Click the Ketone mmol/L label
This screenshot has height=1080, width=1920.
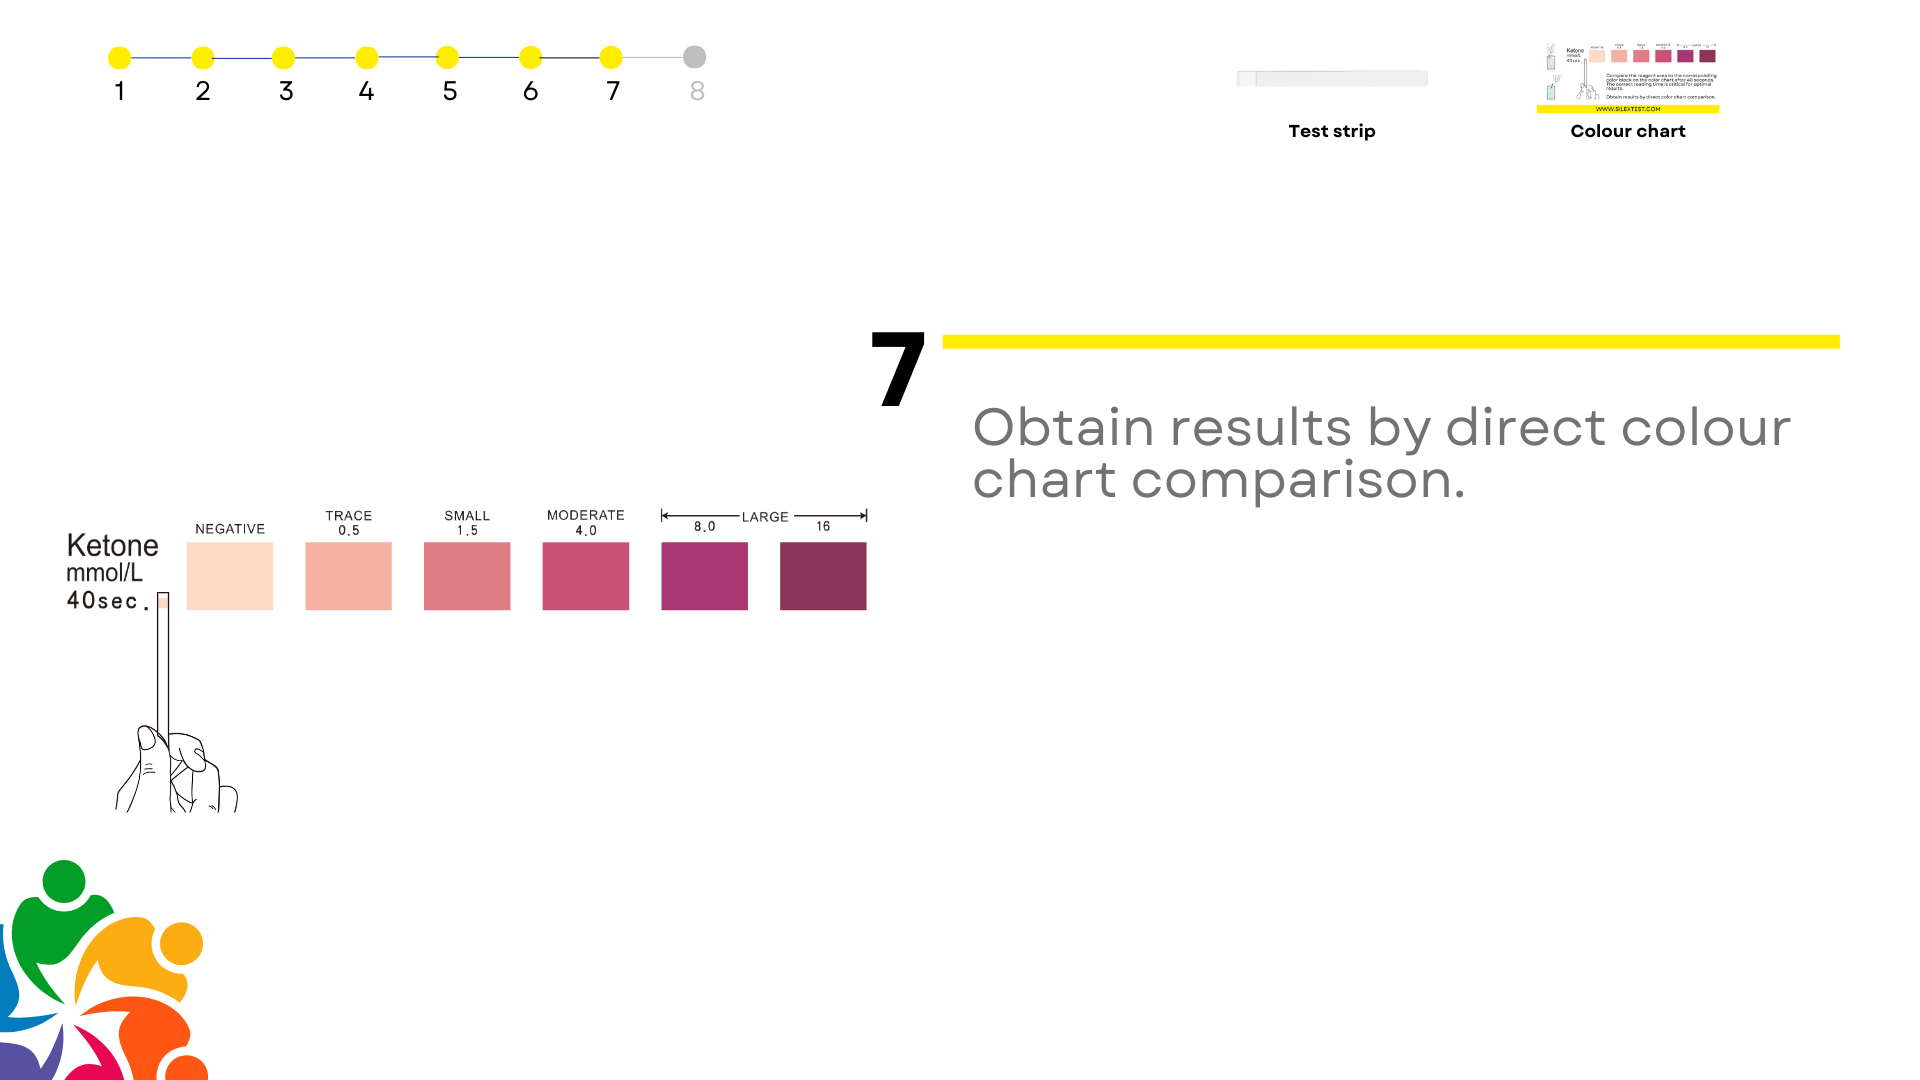[x=112, y=559]
